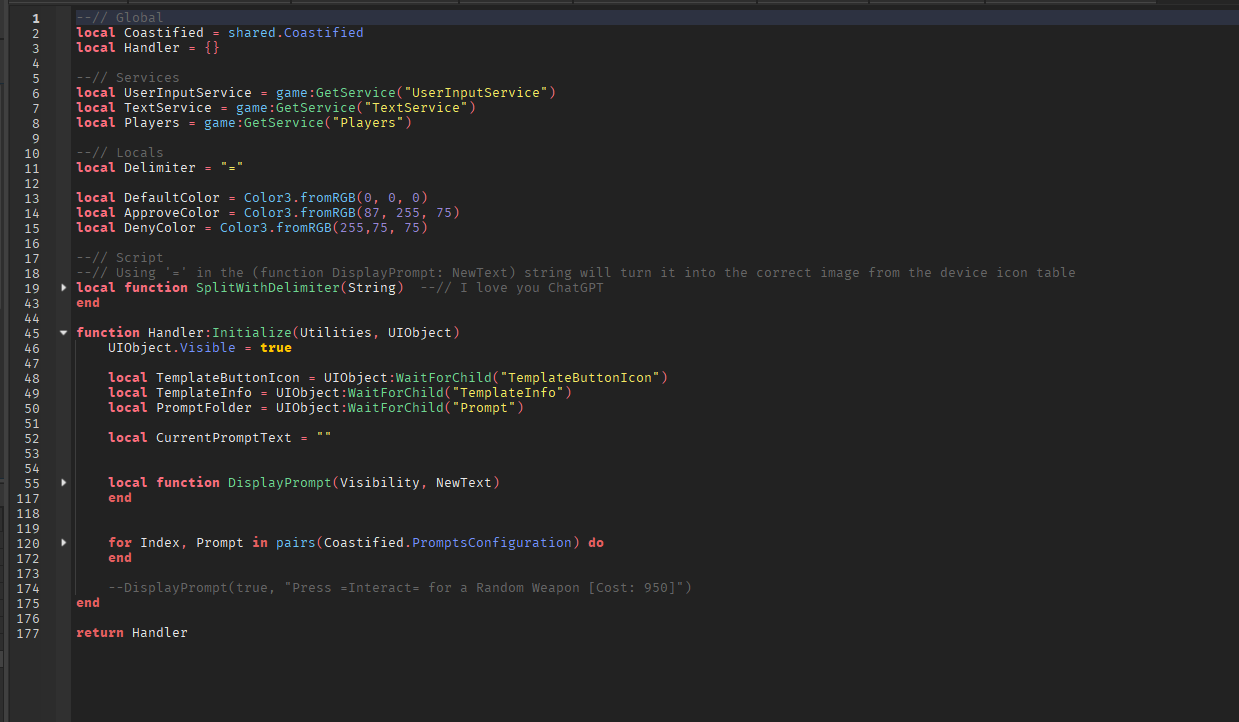Click the "TemplateButtonIcon" string argument

(x=579, y=378)
